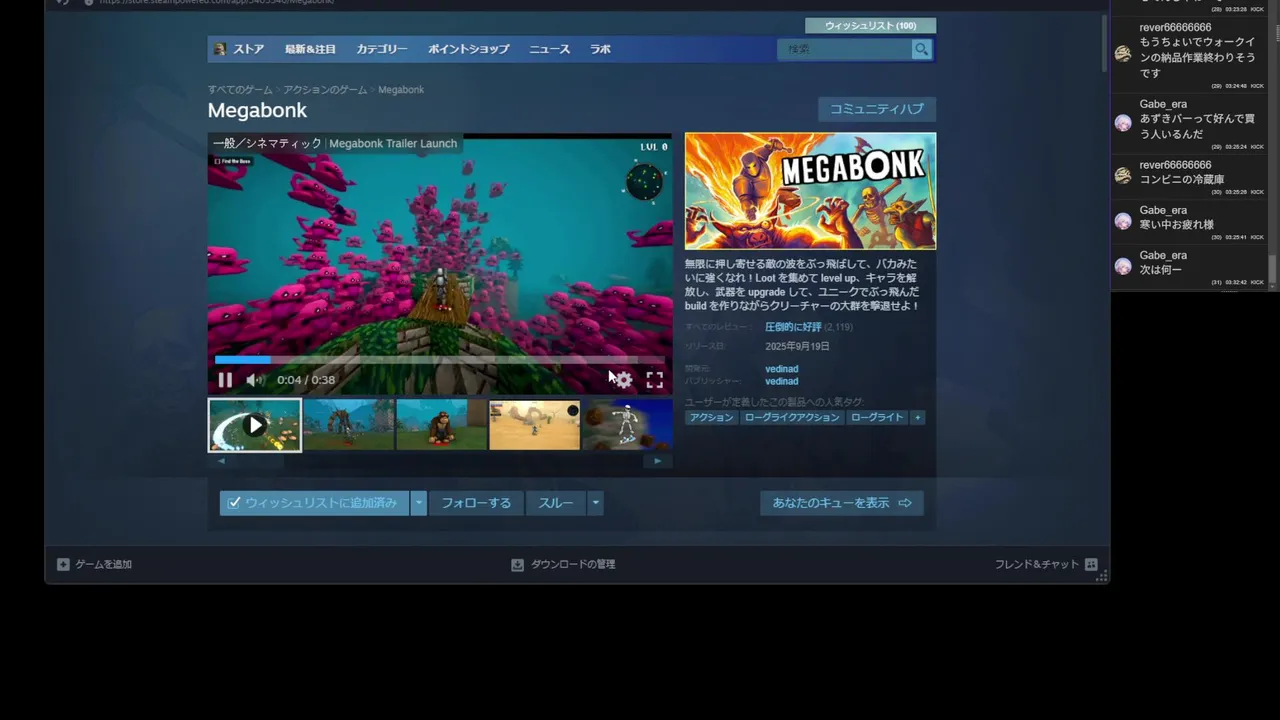Viewport: 1280px width, 720px height.
Task: Mute the trailer with the speaker icon
Action: pyautogui.click(x=255, y=380)
